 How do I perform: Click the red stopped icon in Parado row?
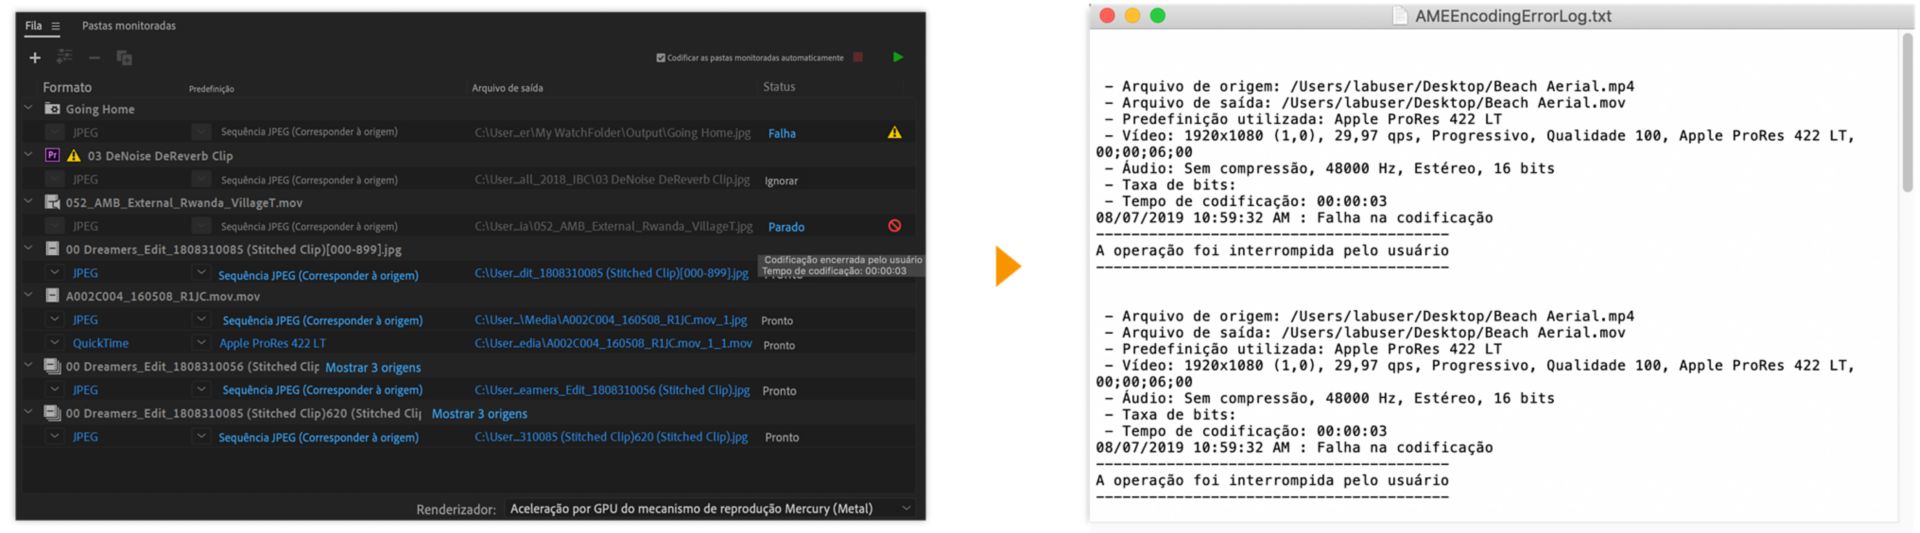(x=895, y=226)
